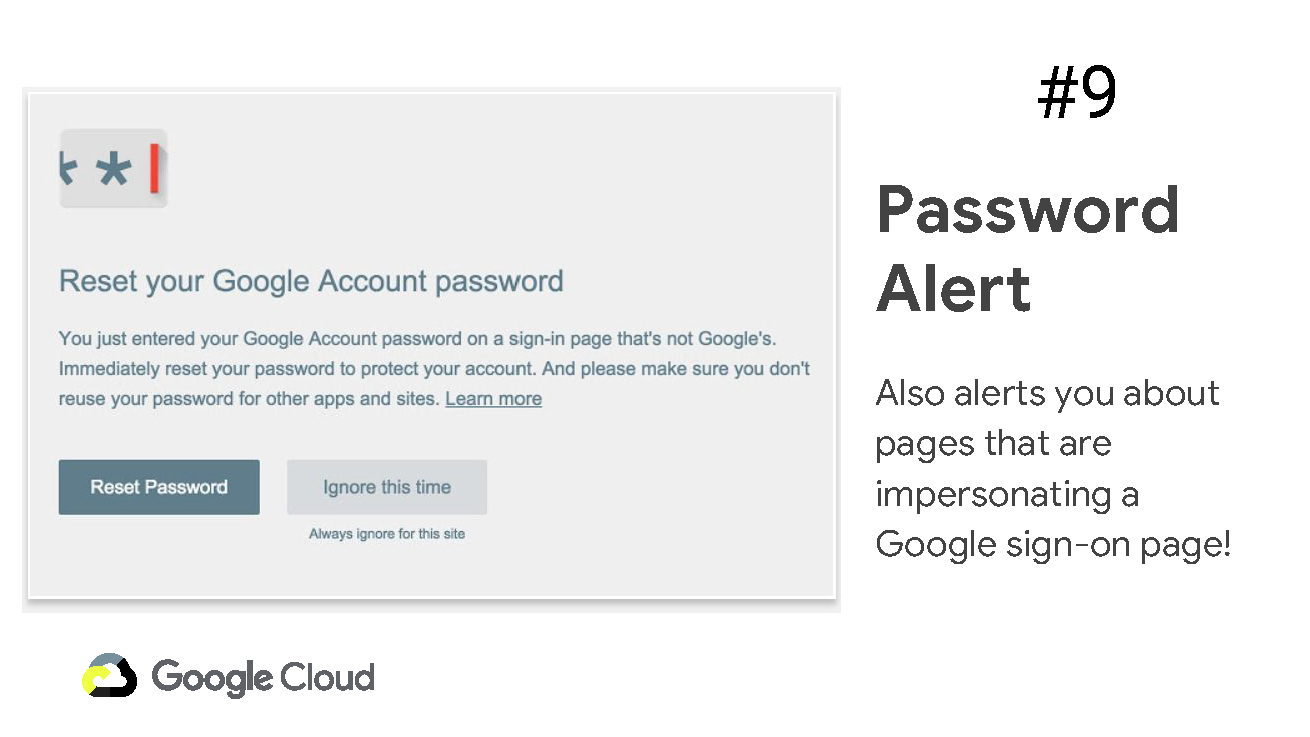This screenshot has height=737, width=1310.
Task: Click the Google Cloud logo icon
Action: 110,675
